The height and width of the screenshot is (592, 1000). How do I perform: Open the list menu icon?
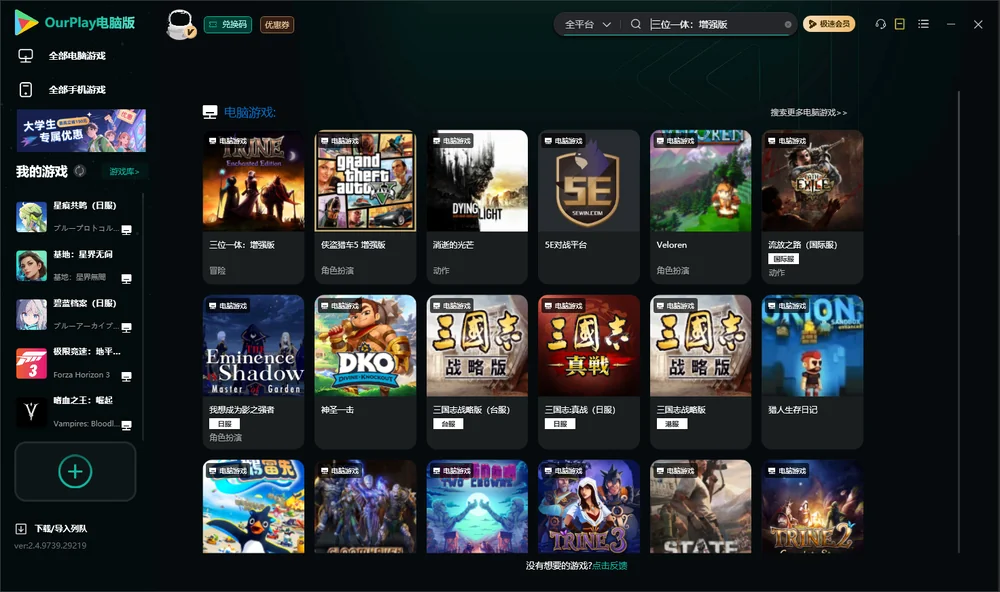(923, 24)
